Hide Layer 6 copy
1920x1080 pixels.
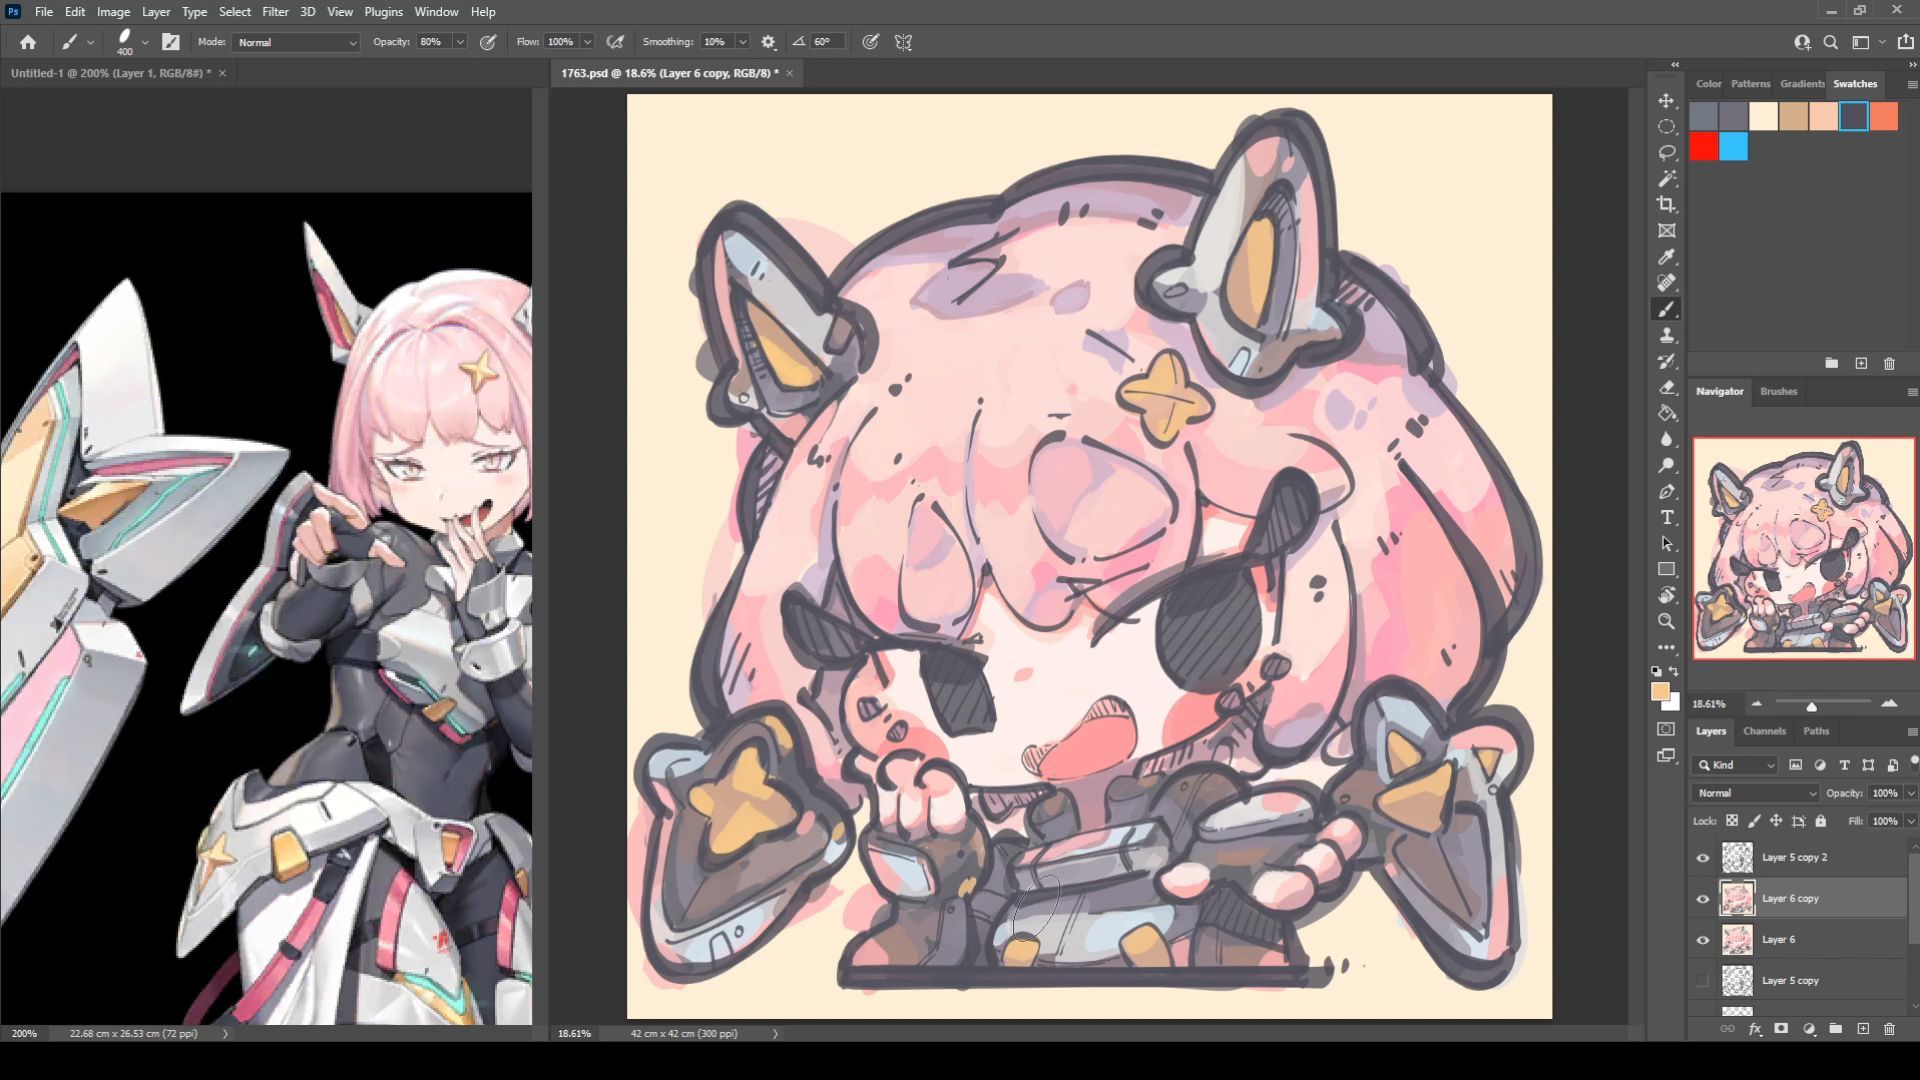pyautogui.click(x=1702, y=899)
